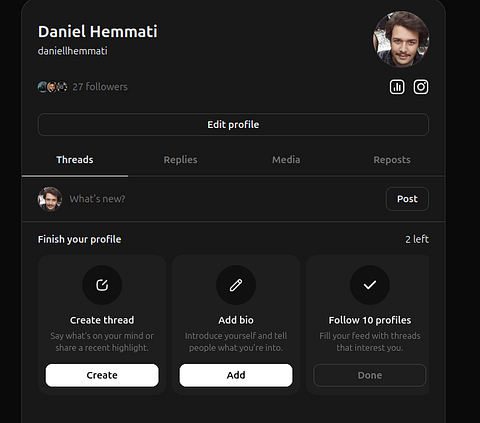Switch to the Replies tab
This screenshot has width=480, height=423.
[x=180, y=160]
